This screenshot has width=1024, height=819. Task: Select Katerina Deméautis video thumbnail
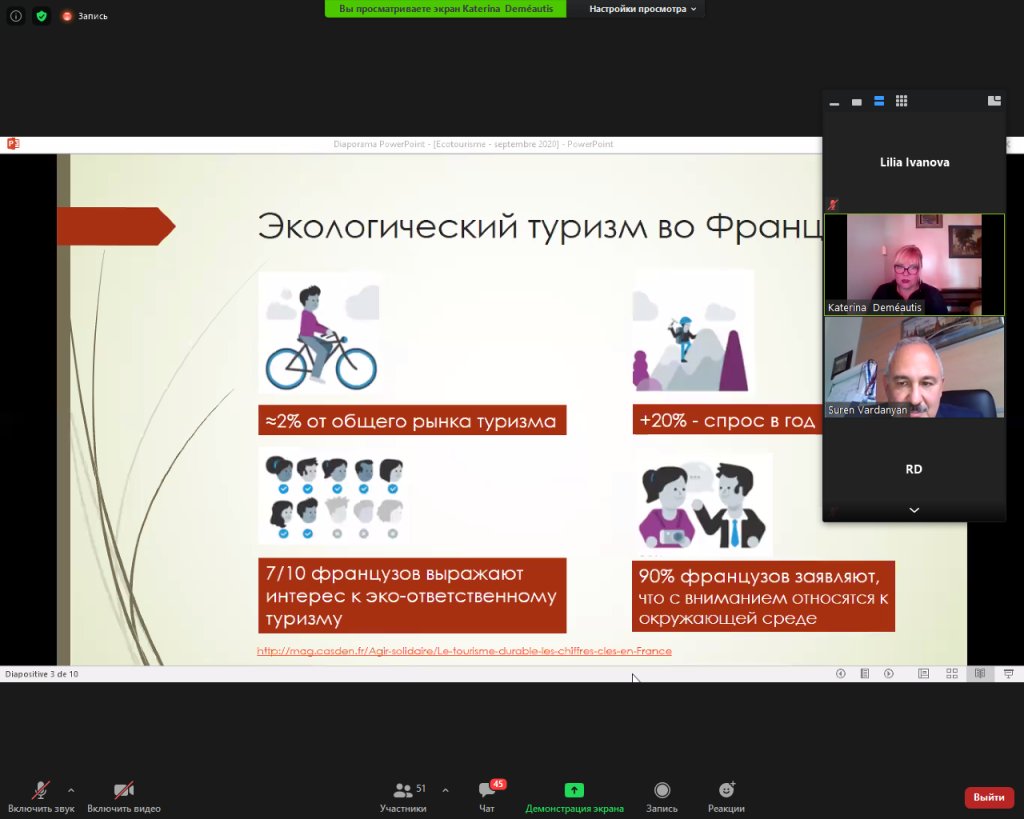[x=914, y=264]
